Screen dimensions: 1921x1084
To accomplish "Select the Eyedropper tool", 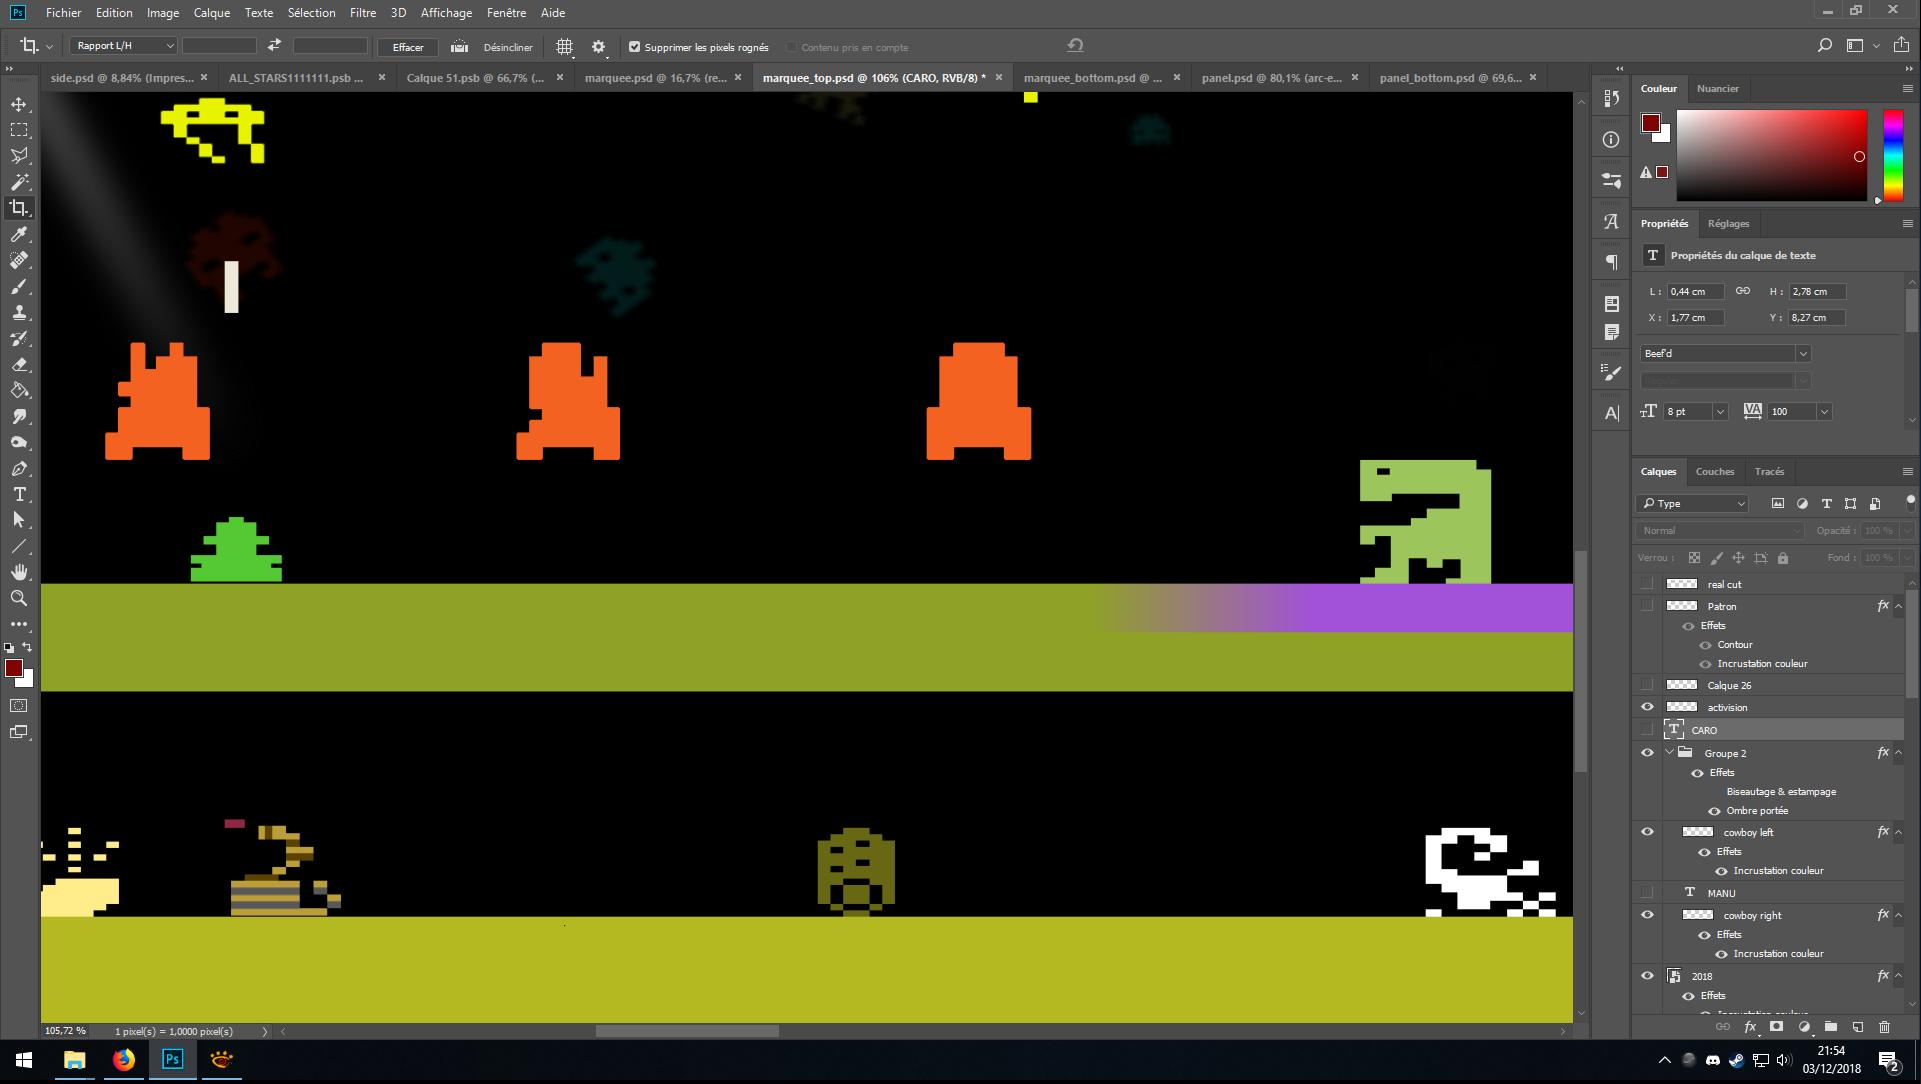I will pyautogui.click(x=19, y=234).
